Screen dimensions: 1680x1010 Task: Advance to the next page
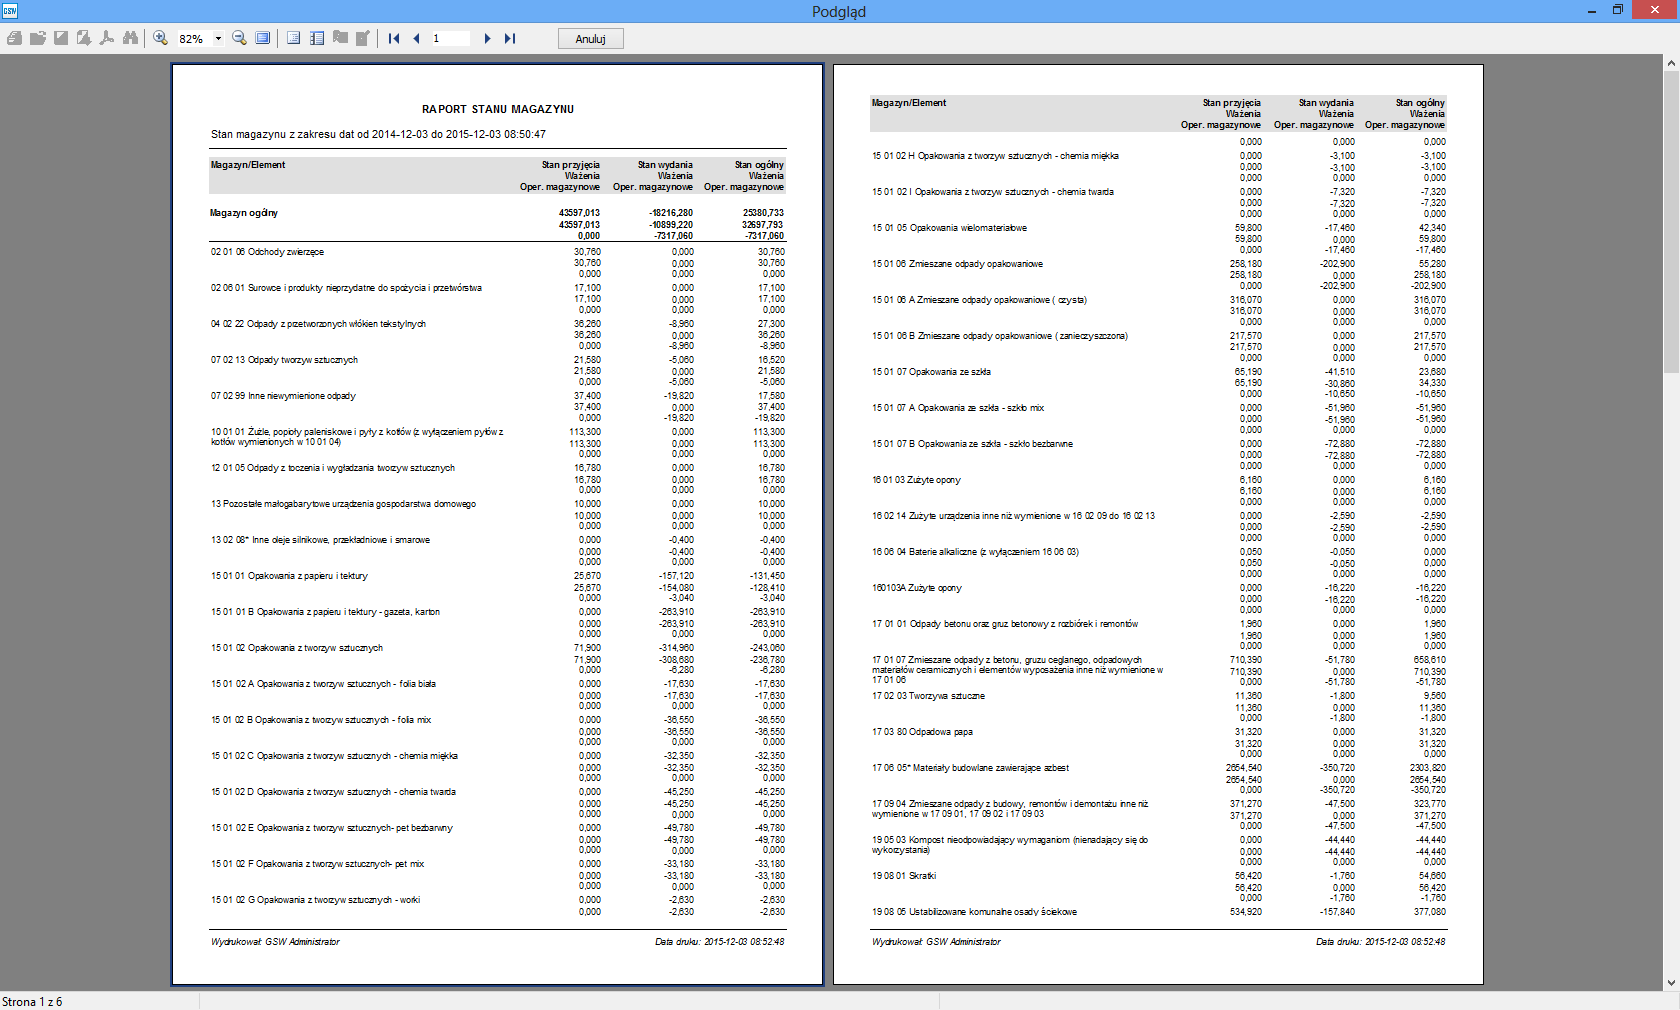click(x=487, y=38)
